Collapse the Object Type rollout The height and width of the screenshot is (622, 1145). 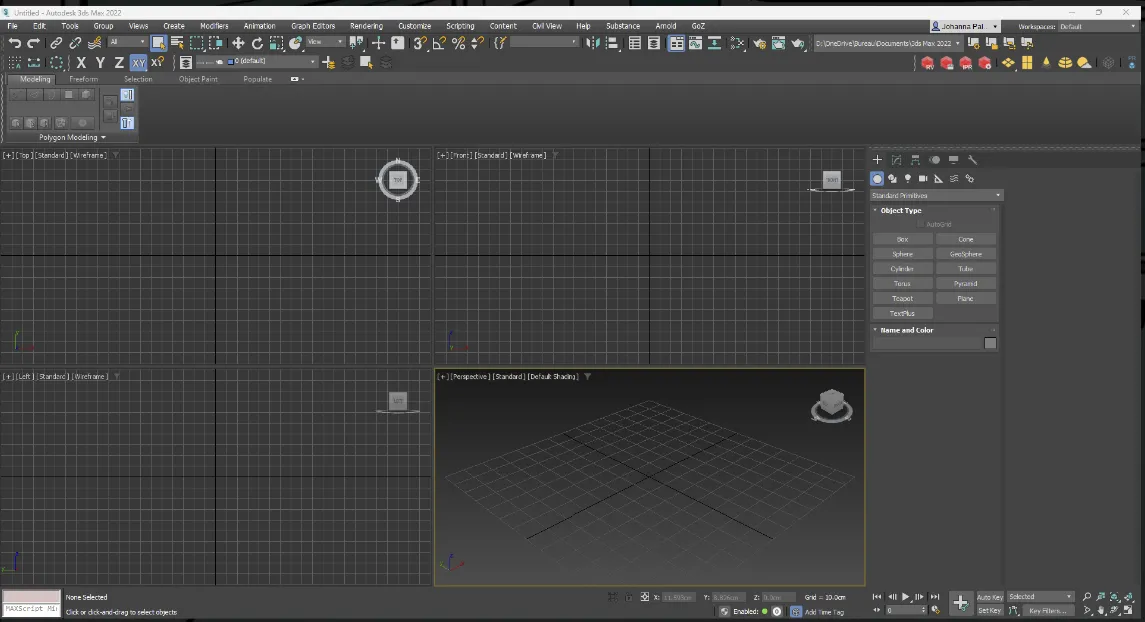(901, 210)
